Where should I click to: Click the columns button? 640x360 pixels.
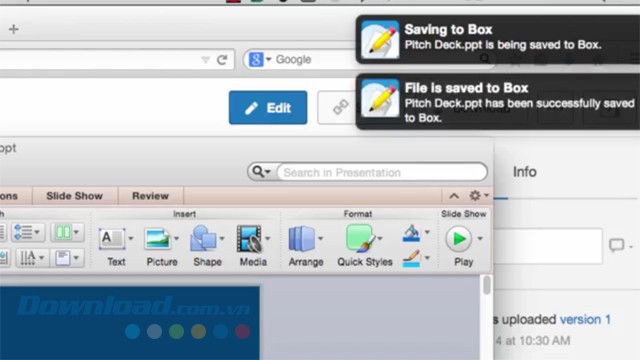(67, 232)
